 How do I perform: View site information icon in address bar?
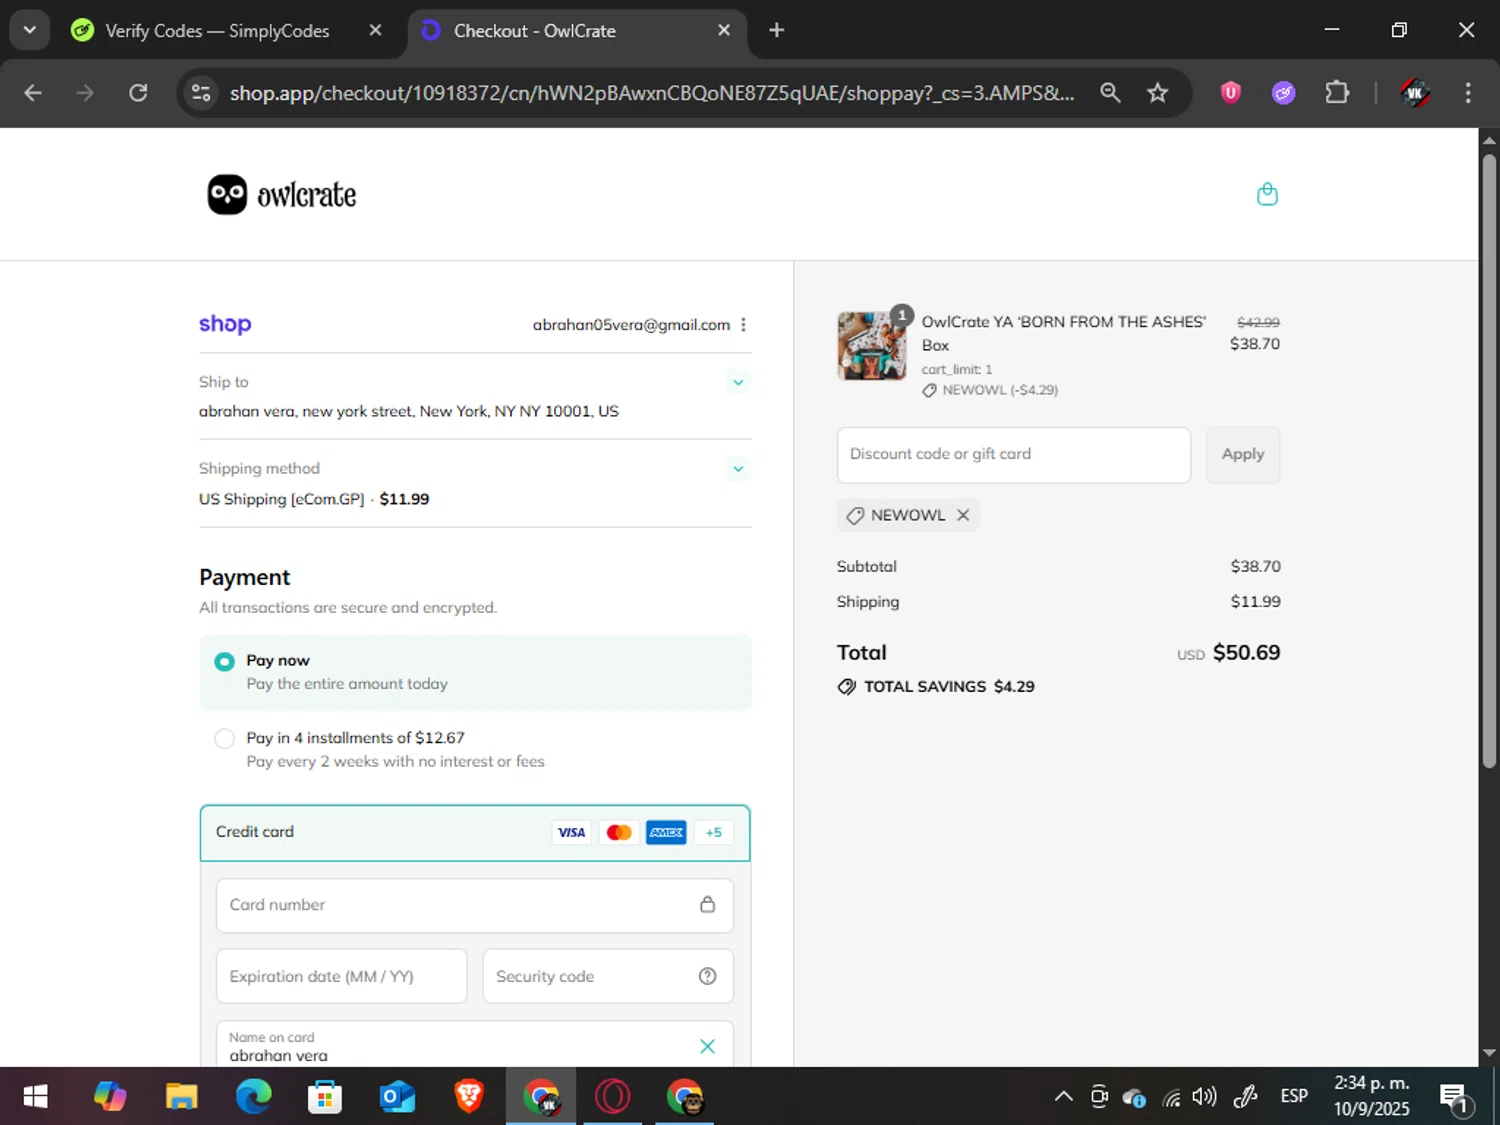(201, 93)
